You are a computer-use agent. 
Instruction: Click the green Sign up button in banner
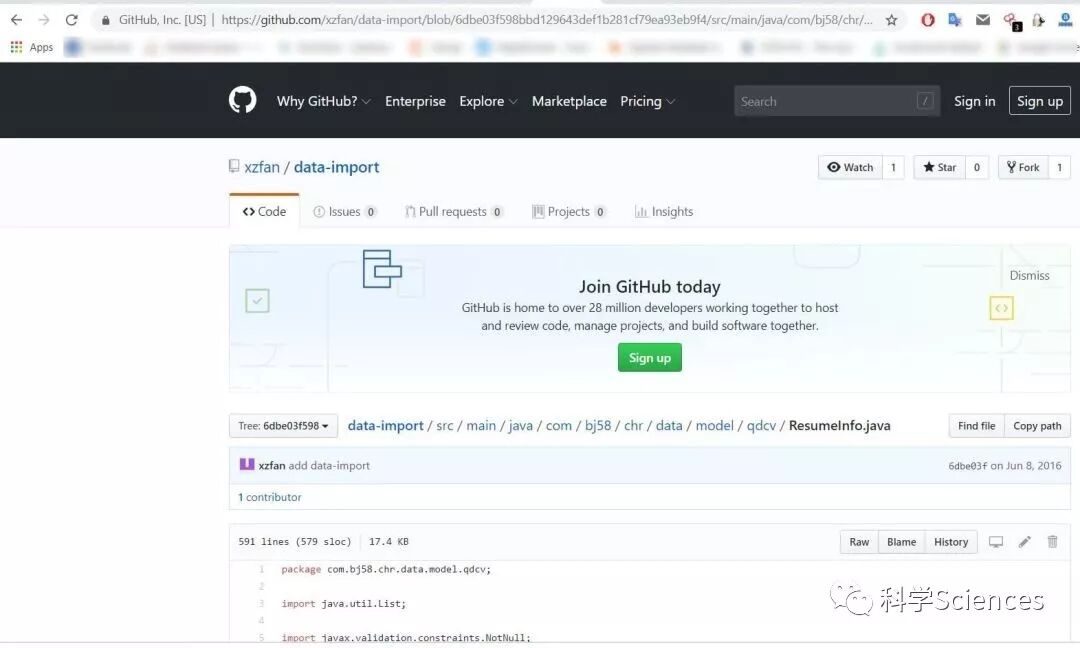[x=650, y=357]
